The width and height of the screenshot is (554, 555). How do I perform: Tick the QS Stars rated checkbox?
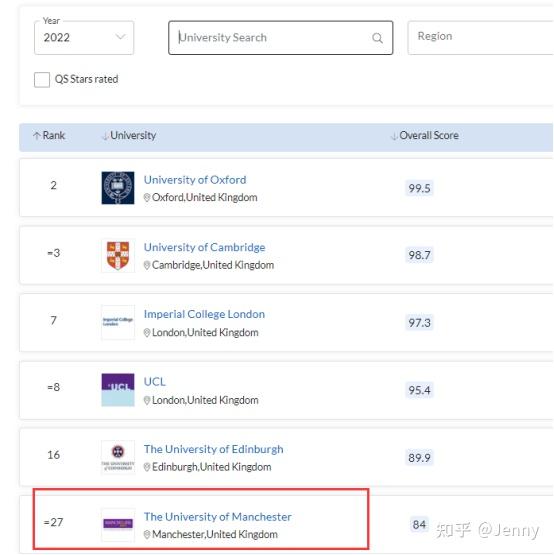(x=42, y=79)
